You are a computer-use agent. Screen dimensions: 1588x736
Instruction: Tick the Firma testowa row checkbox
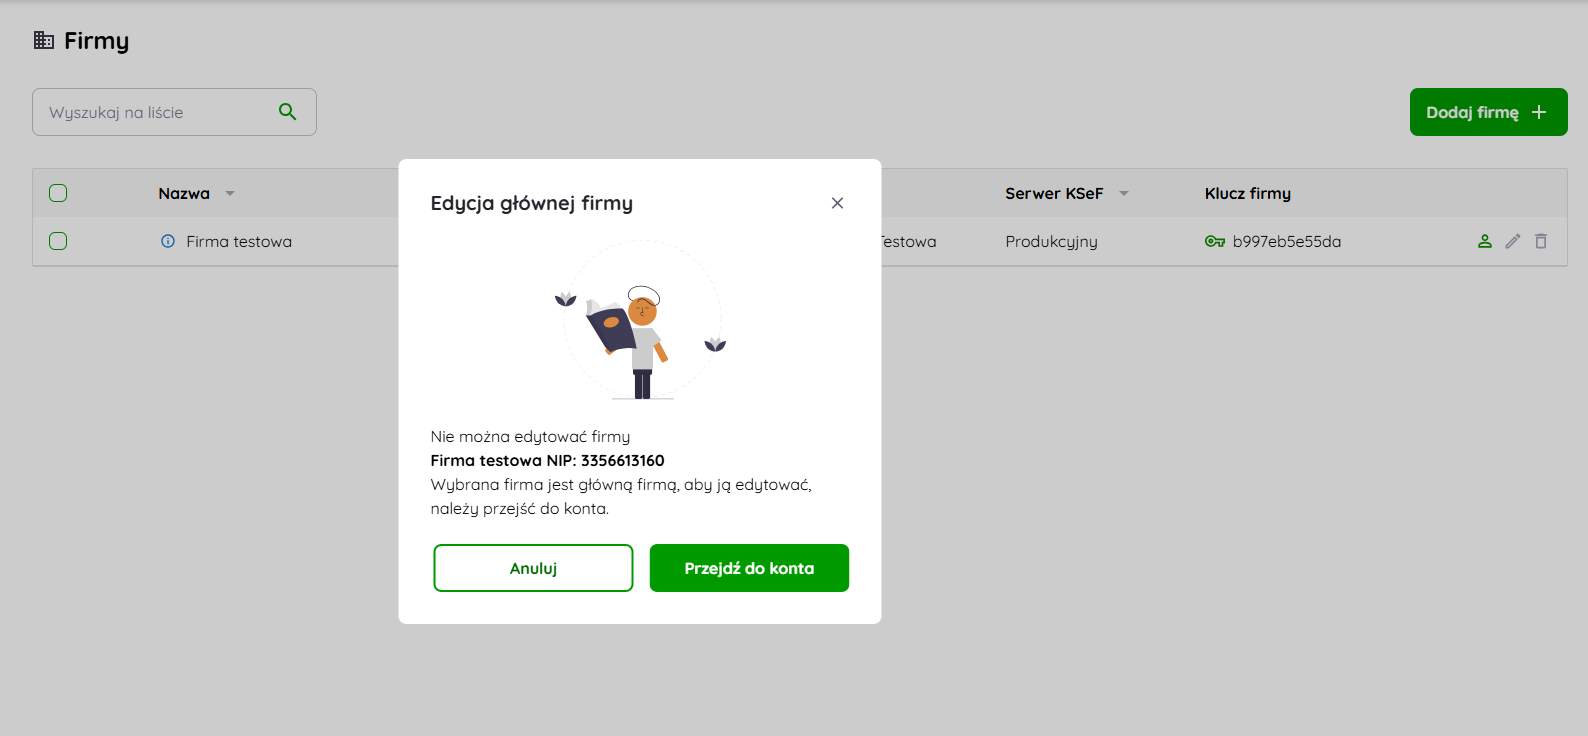[x=58, y=241]
